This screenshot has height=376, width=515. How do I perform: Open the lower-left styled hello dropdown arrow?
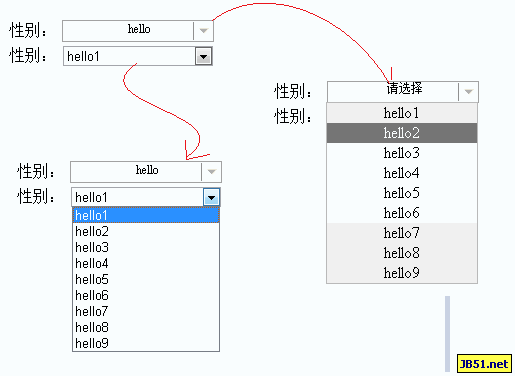click(212, 172)
